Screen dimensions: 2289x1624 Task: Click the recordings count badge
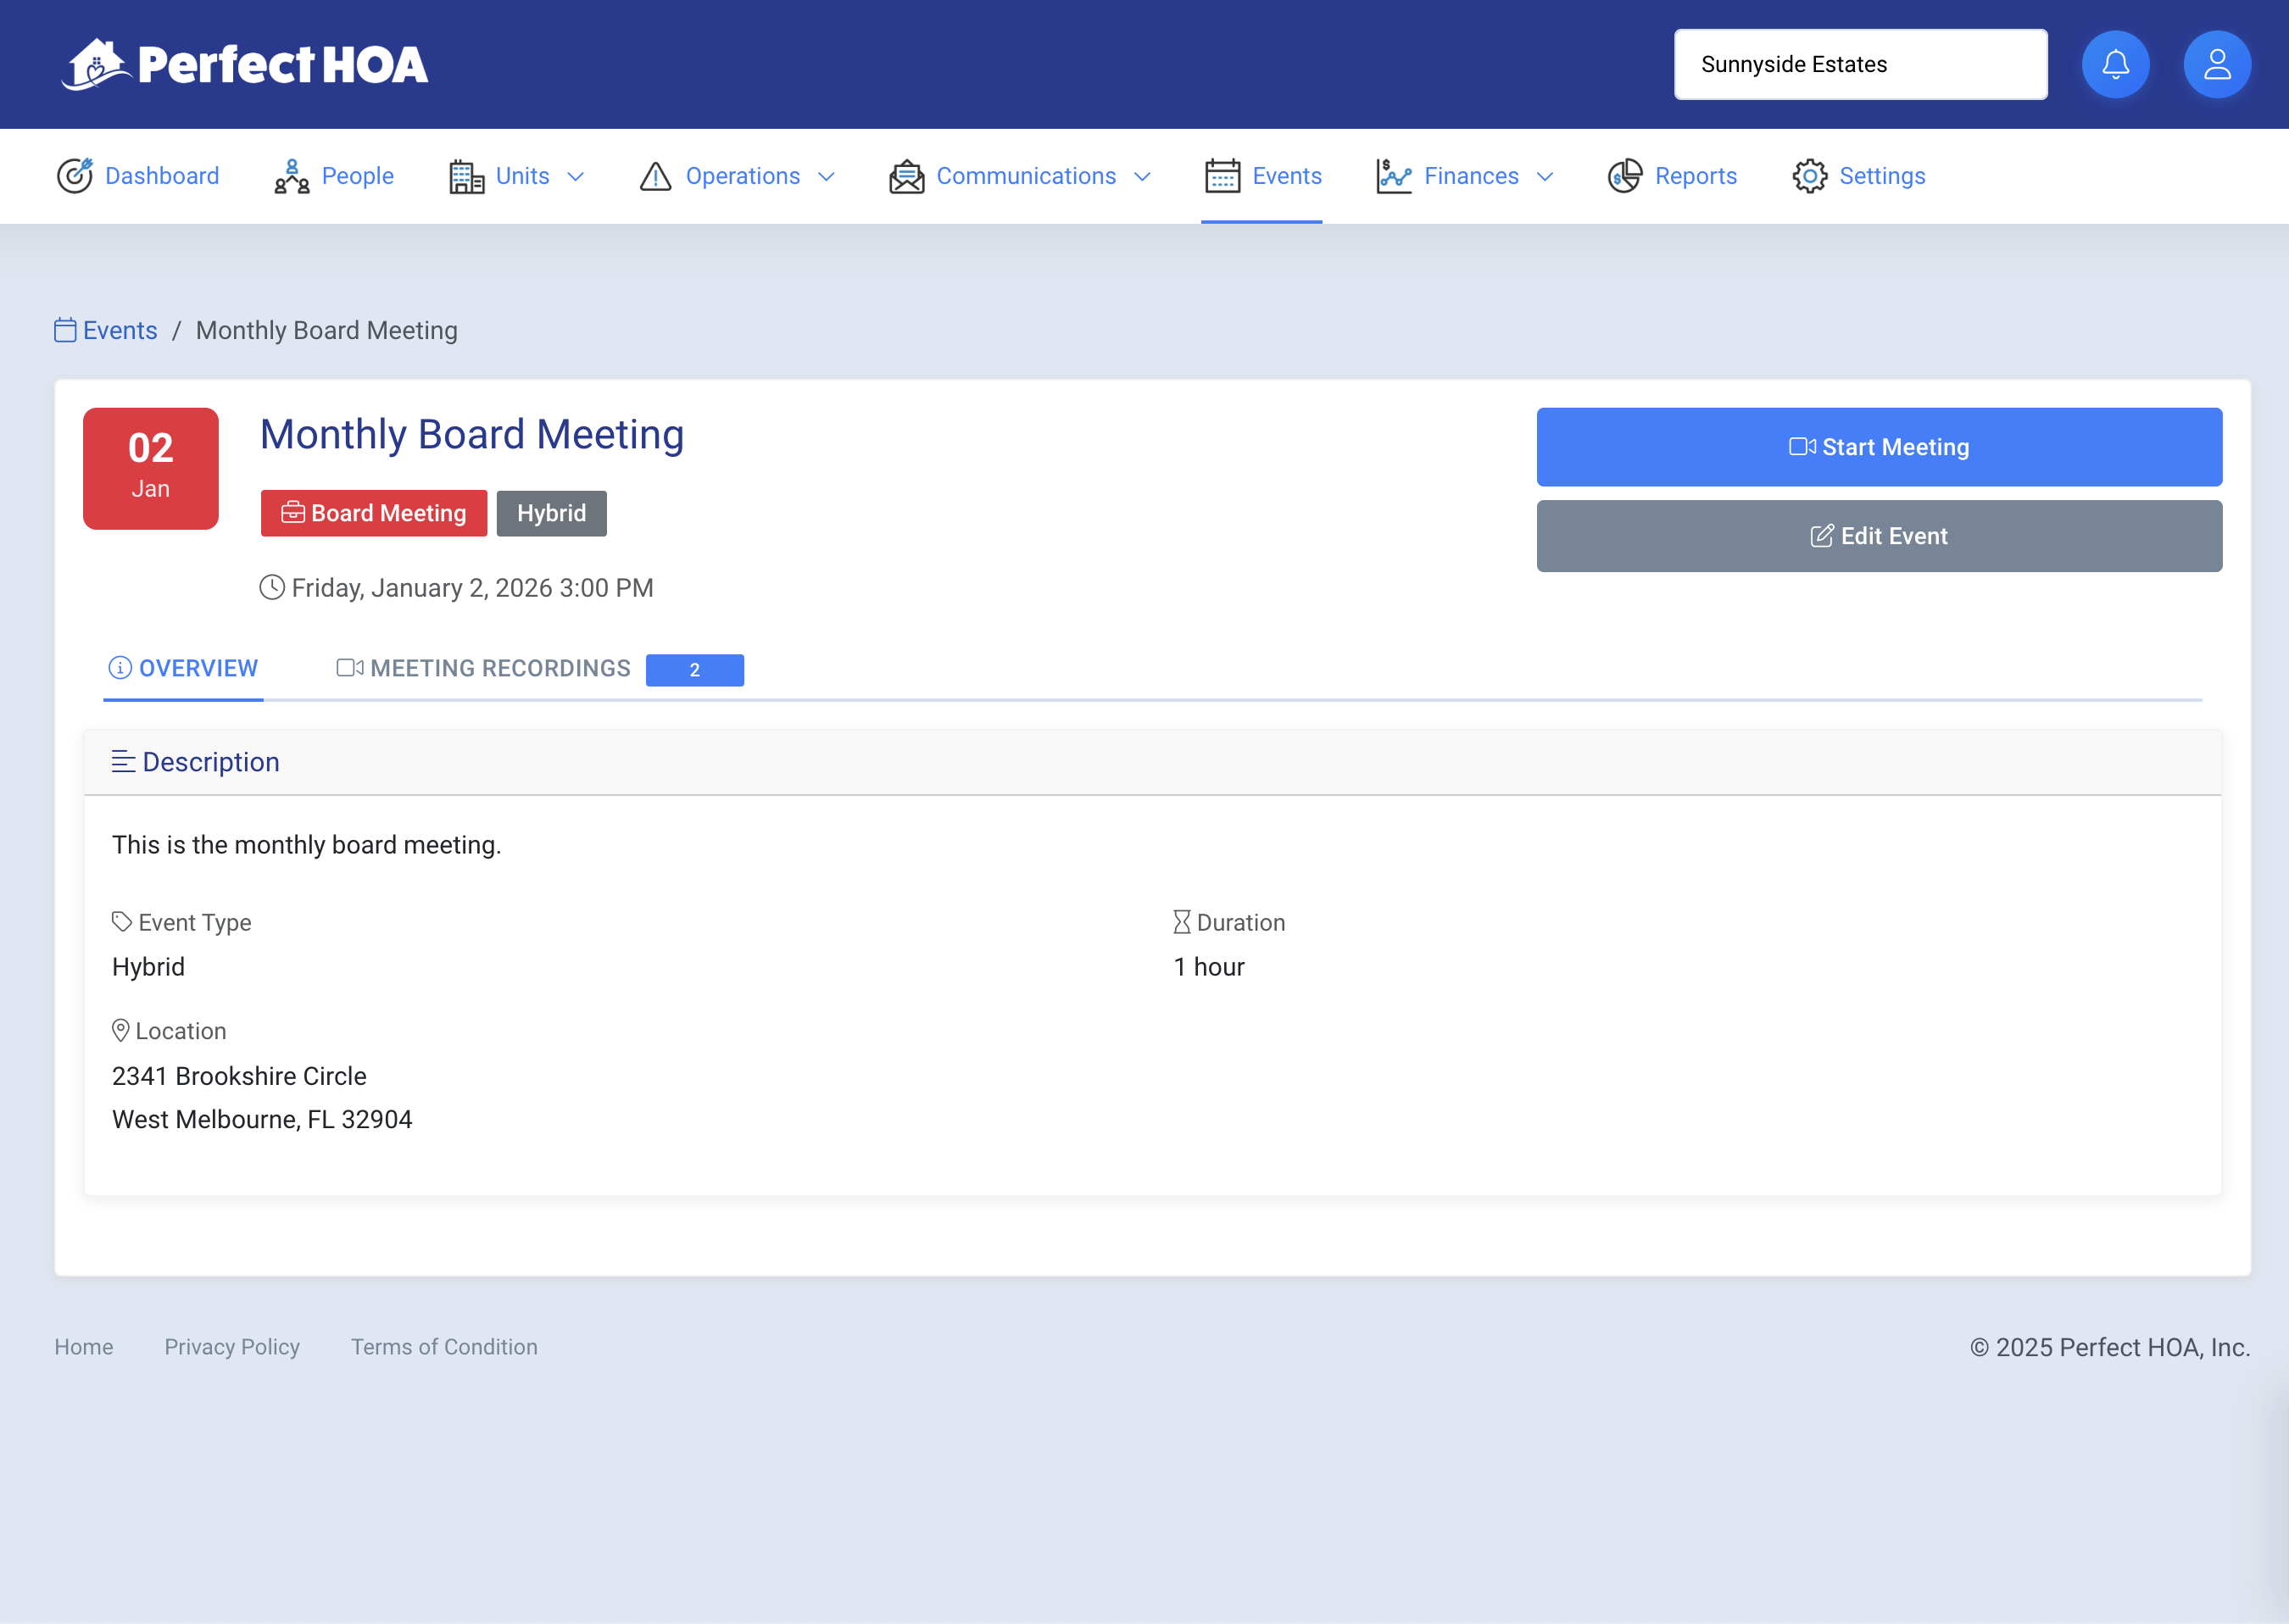[694, 670]
